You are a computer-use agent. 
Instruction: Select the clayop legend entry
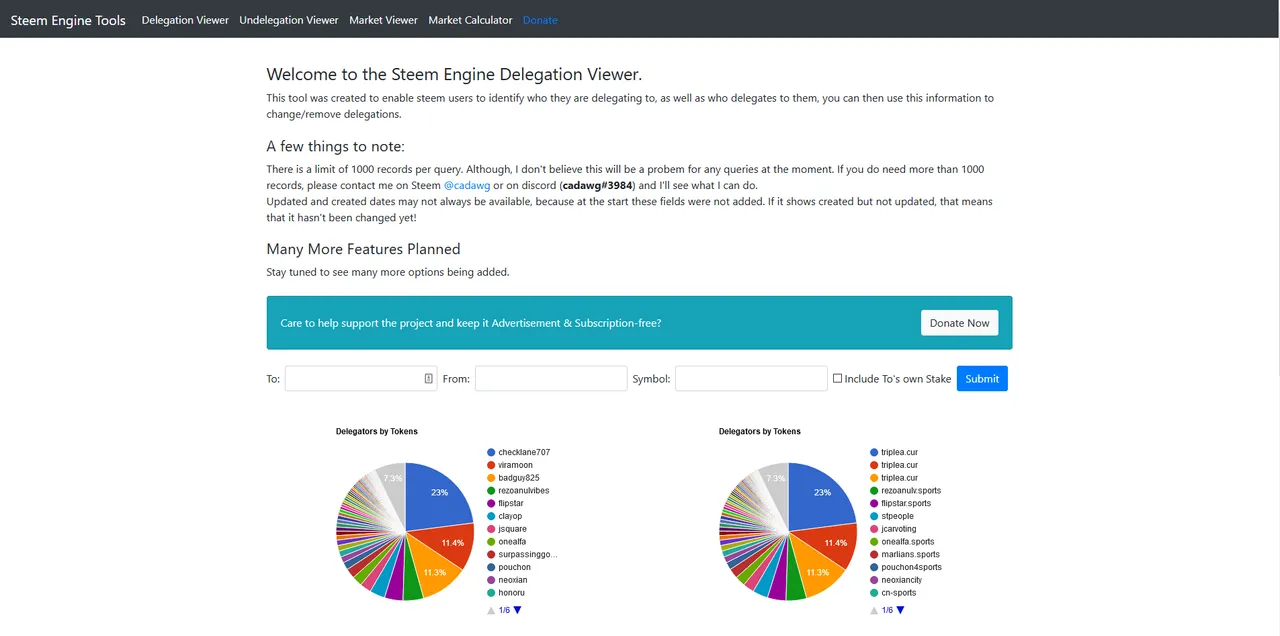(504, 516)
